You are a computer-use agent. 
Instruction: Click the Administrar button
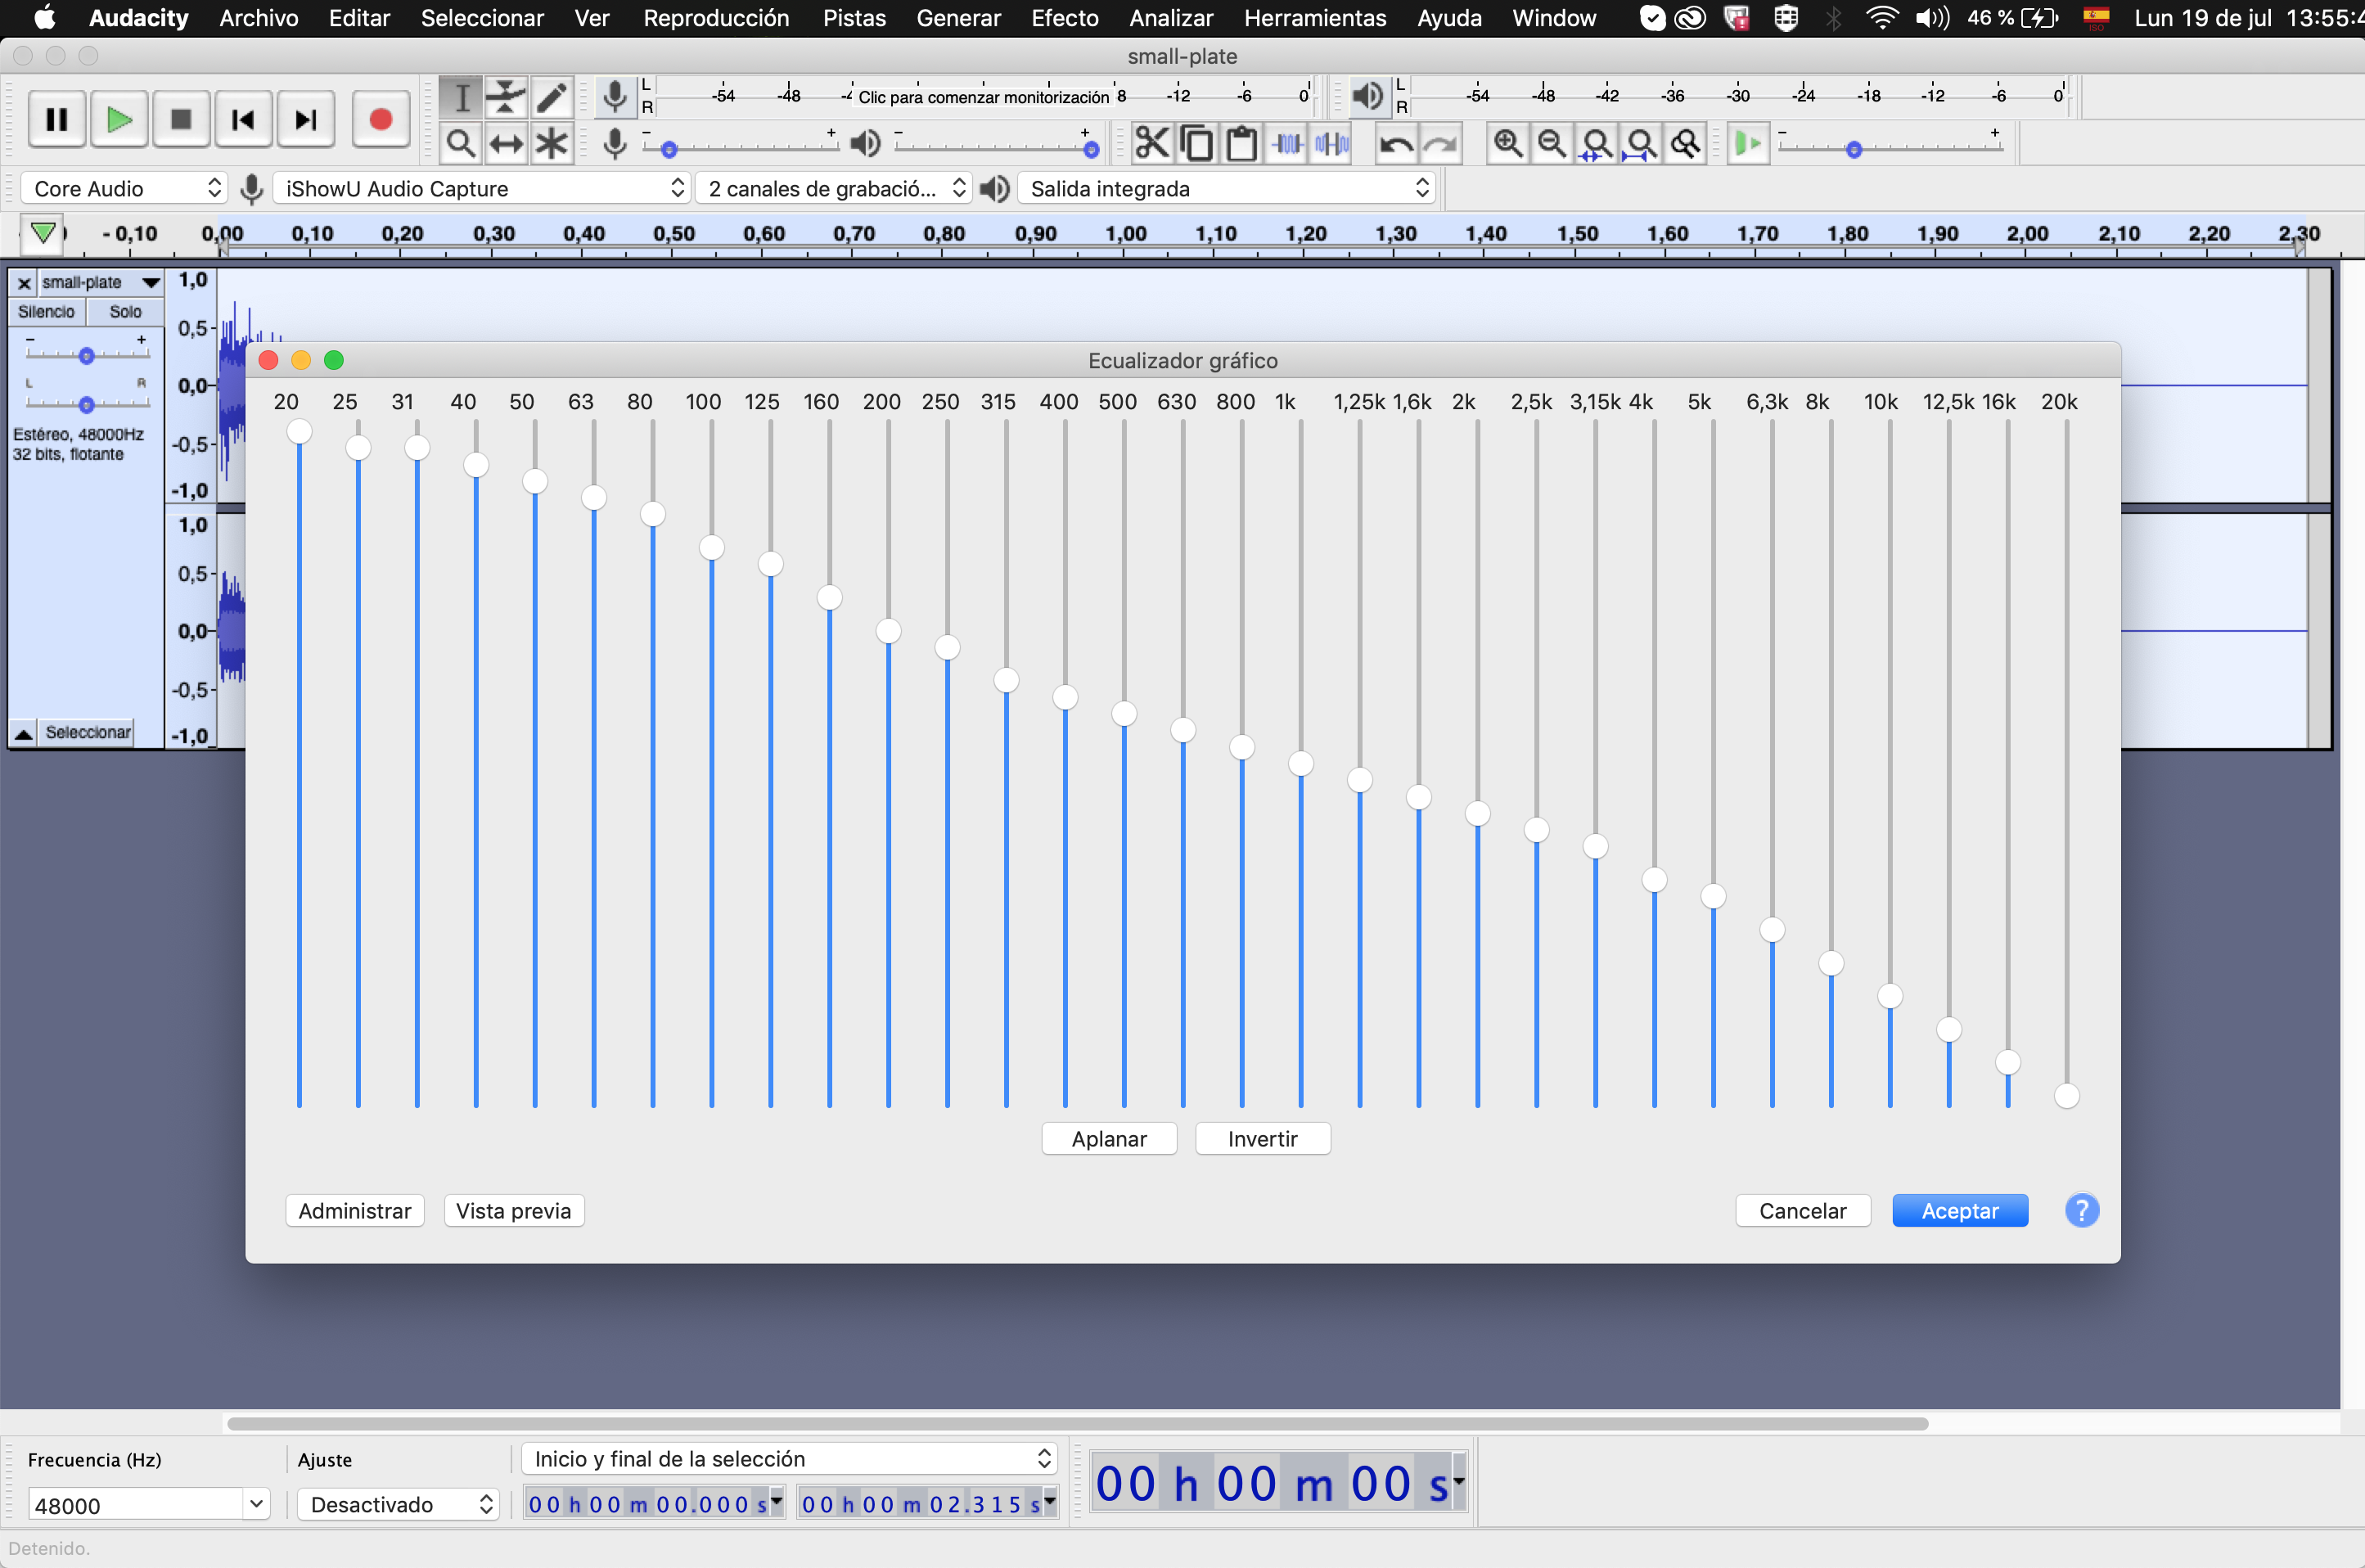tap(355, 1211)
